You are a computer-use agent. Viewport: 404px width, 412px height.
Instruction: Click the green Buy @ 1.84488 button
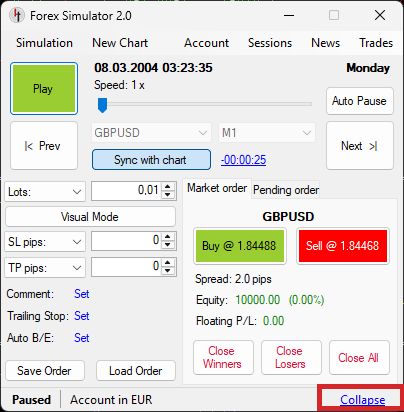click(240, 246)
